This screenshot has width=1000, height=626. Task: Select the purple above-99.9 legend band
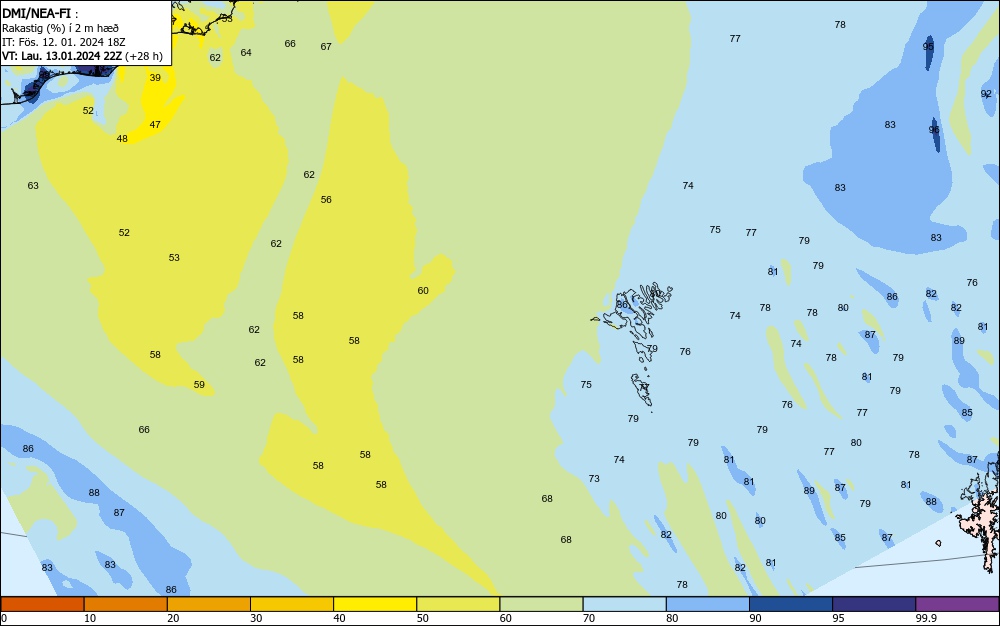[x=957, y=604]
